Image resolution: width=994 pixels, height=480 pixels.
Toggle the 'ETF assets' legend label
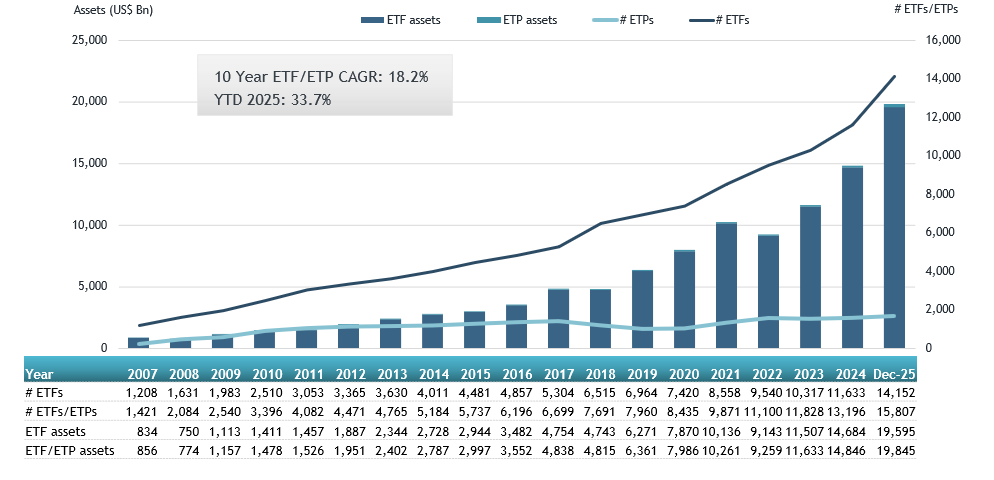pyautogui.click(x=415, y=20)
